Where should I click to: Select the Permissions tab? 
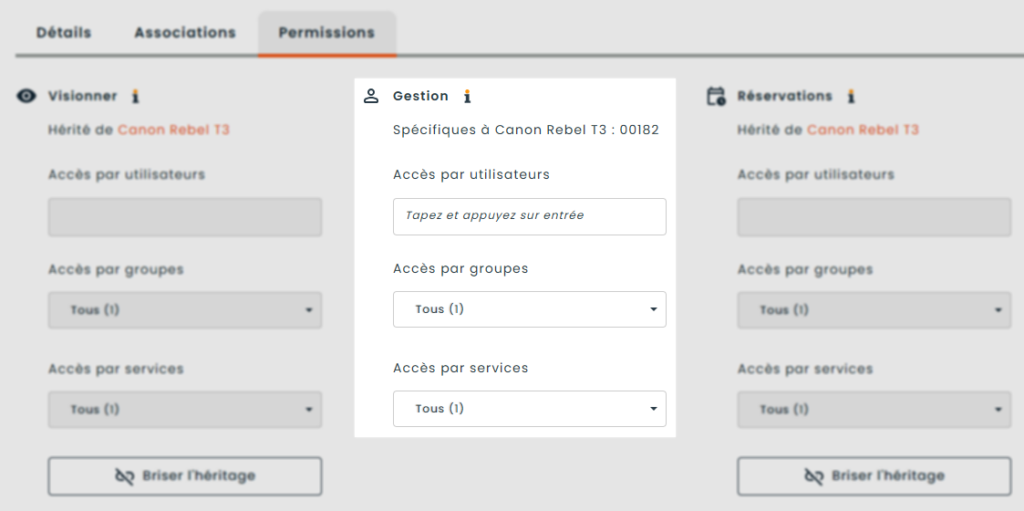(326, 32)
